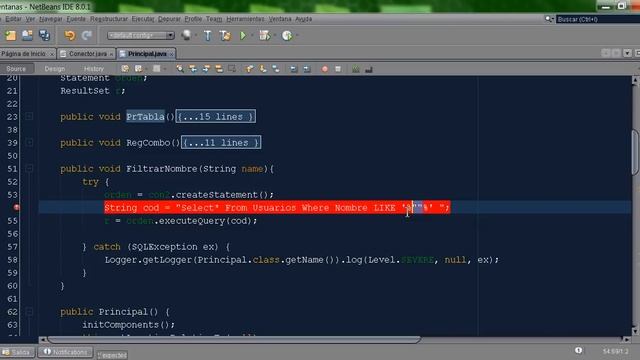Click Shift Line Left editor icon
This screenshot has width=640, height=360.
(x=293, y=69)
